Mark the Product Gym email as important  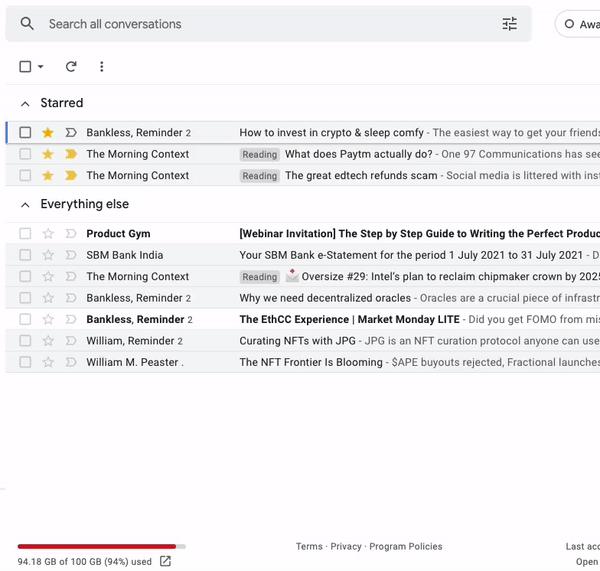coord(71,233)
